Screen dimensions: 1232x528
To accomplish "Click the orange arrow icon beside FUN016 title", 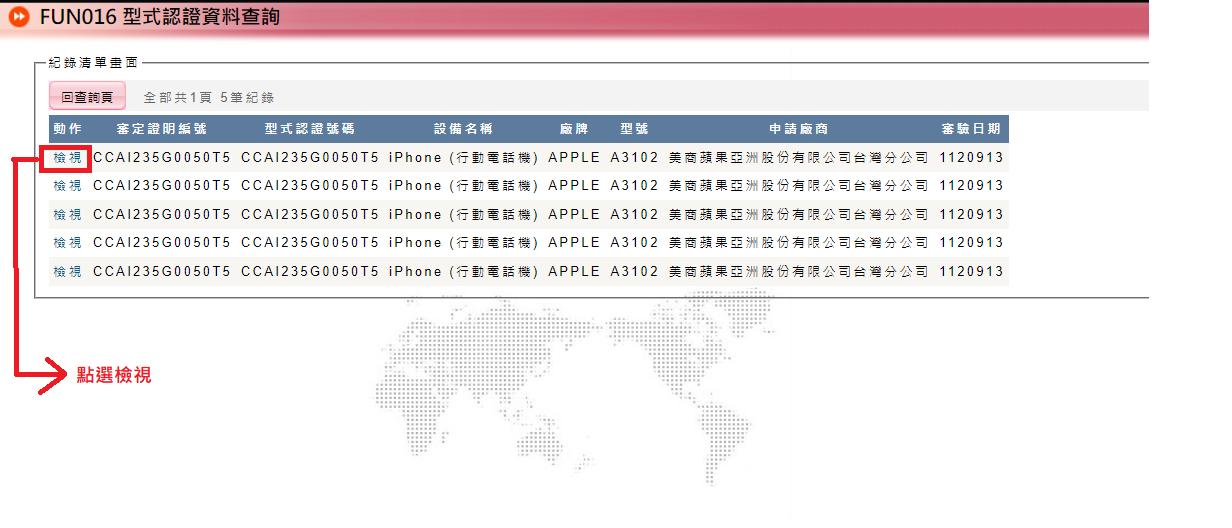I will tap(17, 17).
